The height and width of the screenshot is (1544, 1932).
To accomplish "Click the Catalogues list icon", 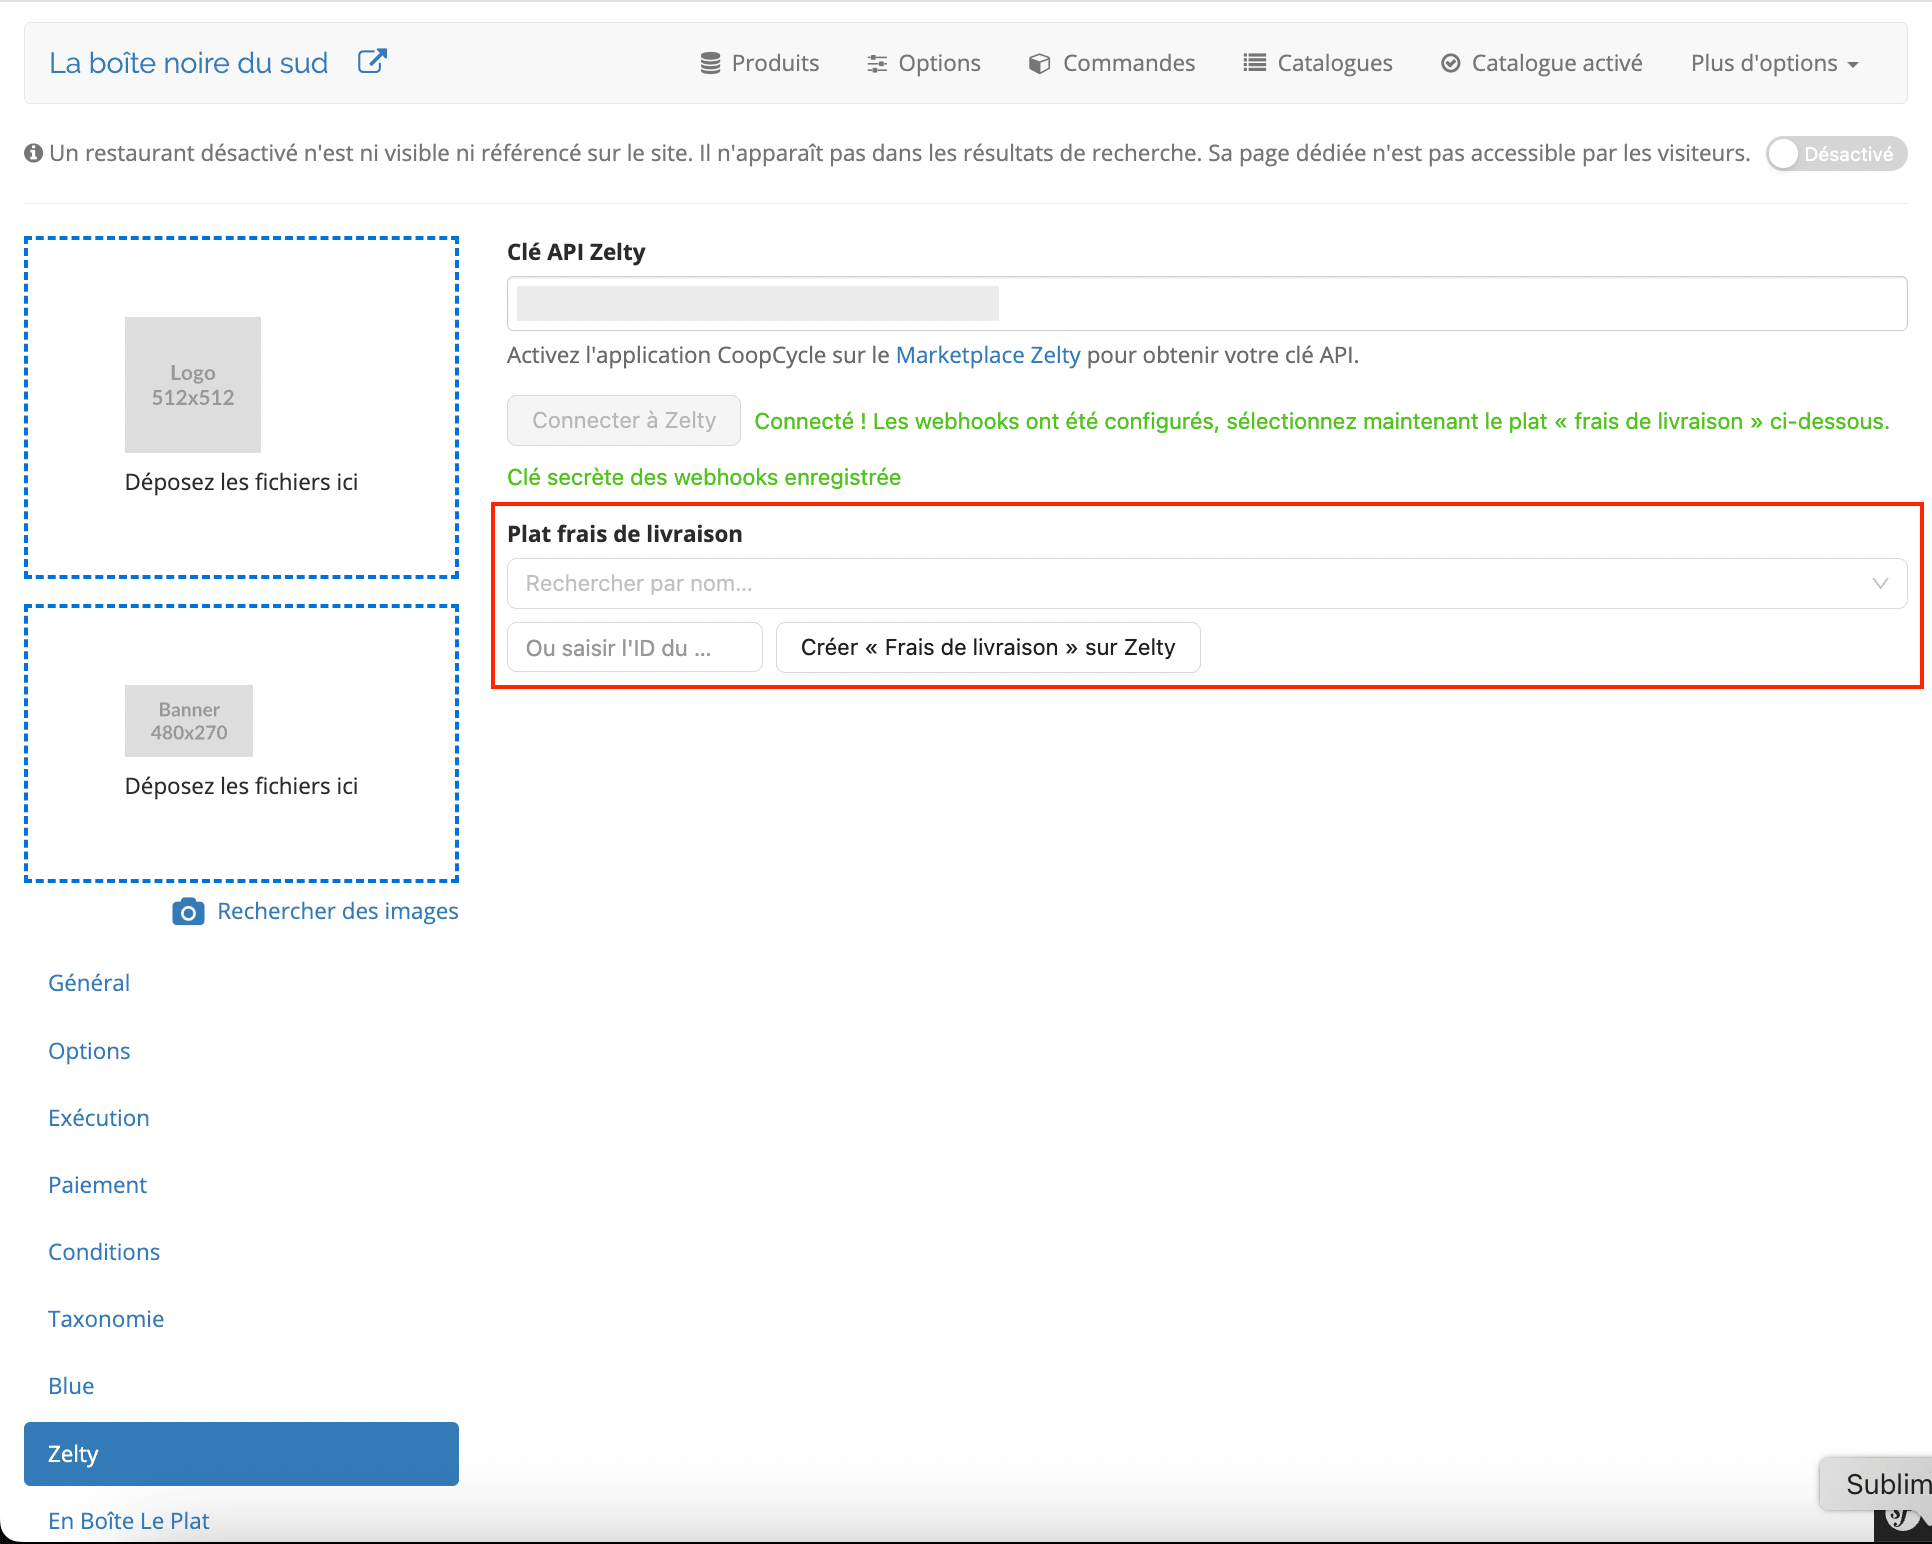I will tap(1254, 63).
